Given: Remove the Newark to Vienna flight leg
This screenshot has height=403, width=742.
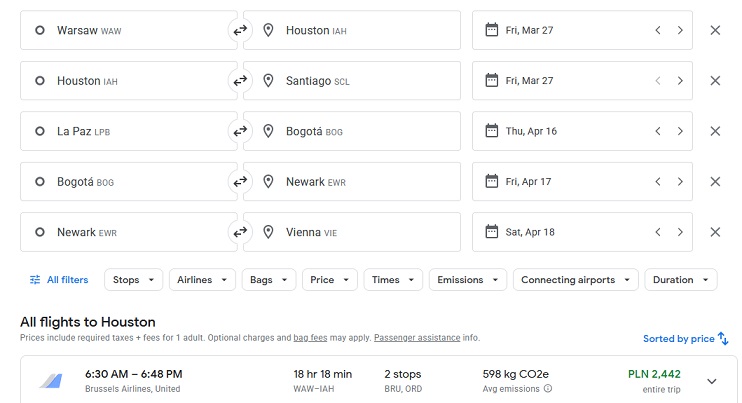Looking at the screenshot, I should pos(715,232).
